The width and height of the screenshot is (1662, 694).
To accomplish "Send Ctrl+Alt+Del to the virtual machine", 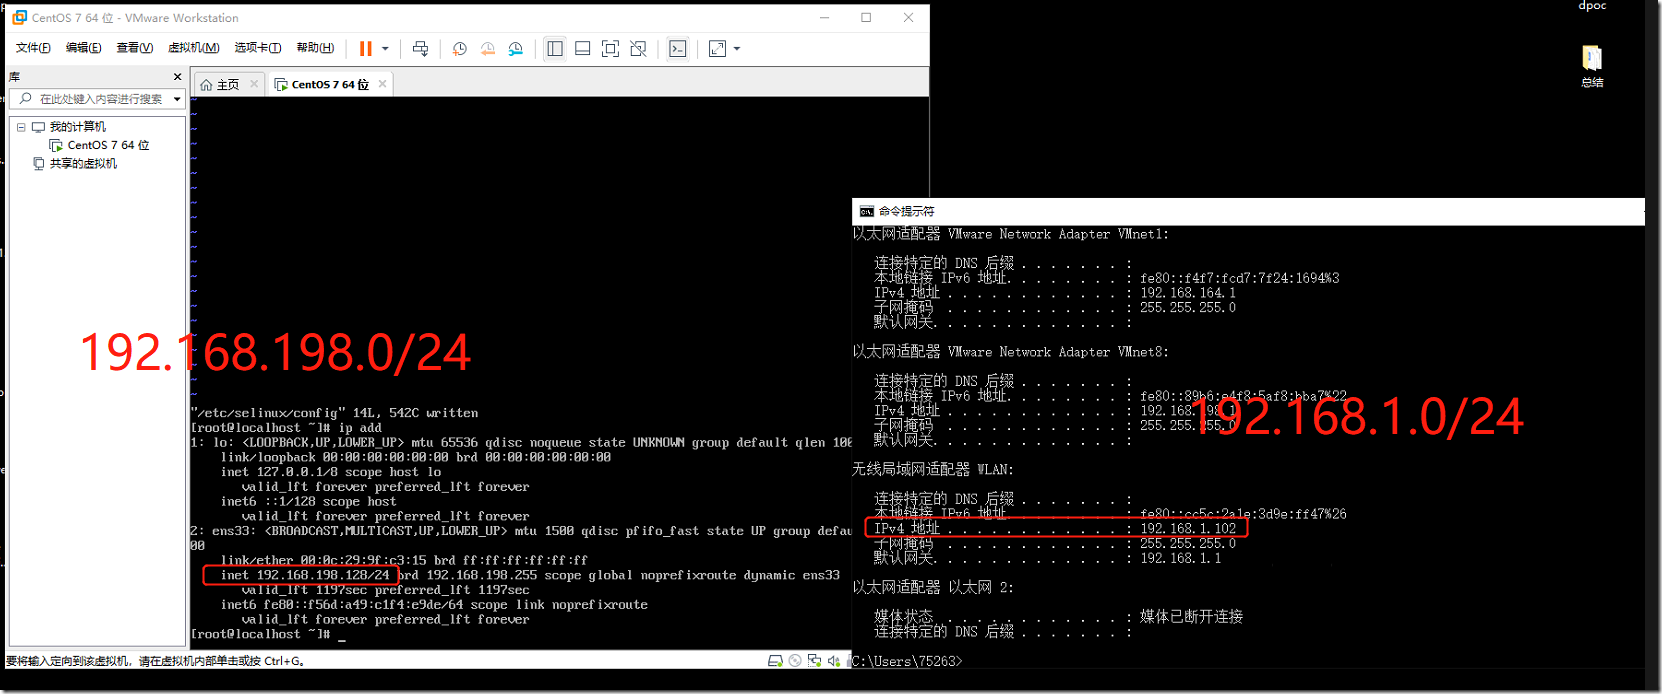I will coord(420,48).
